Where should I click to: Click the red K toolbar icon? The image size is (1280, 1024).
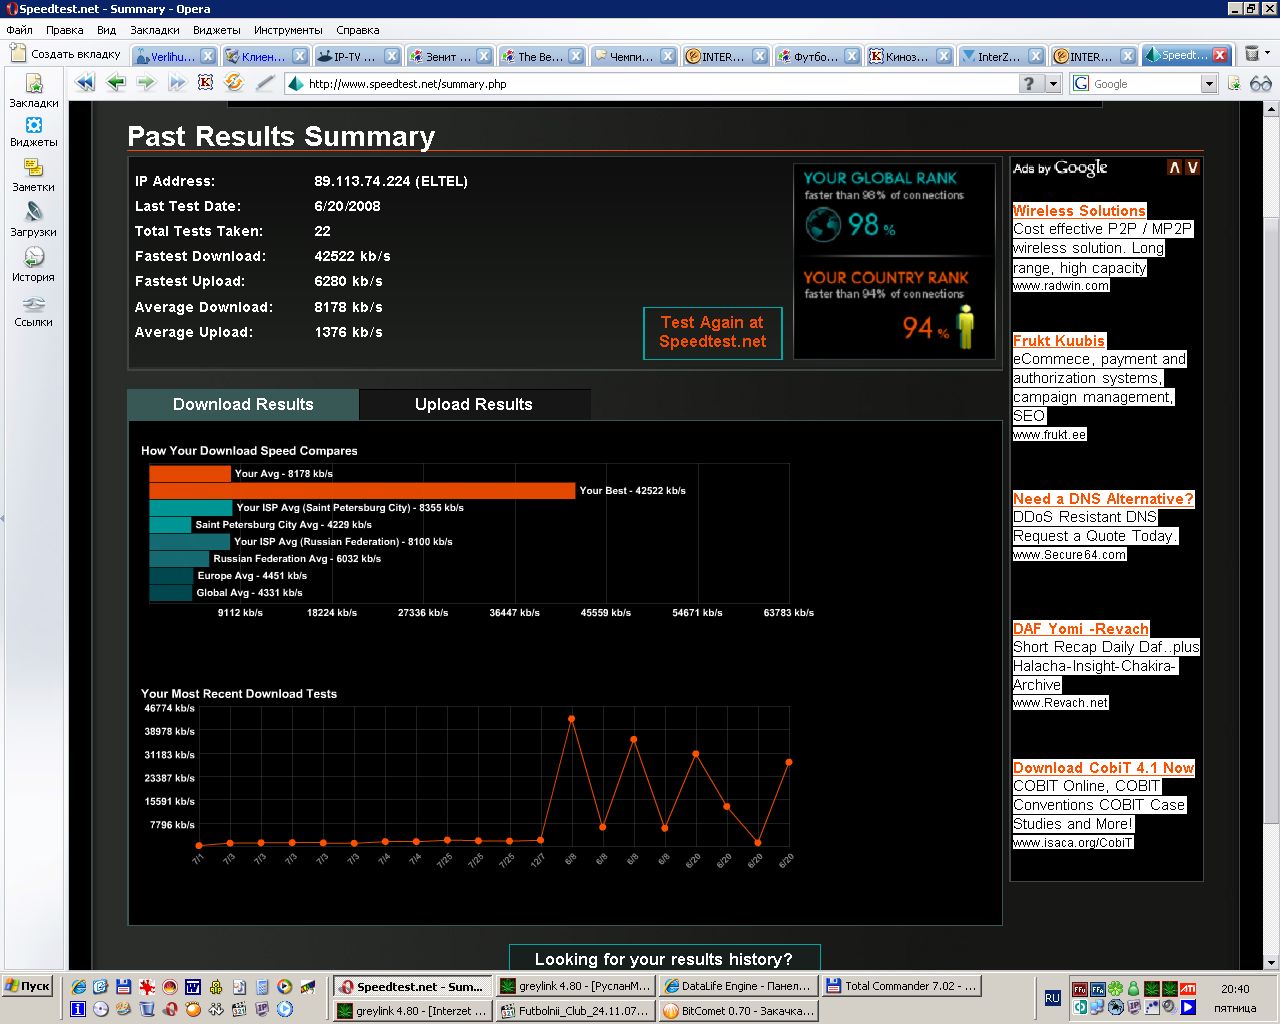(x=205, y=83)
